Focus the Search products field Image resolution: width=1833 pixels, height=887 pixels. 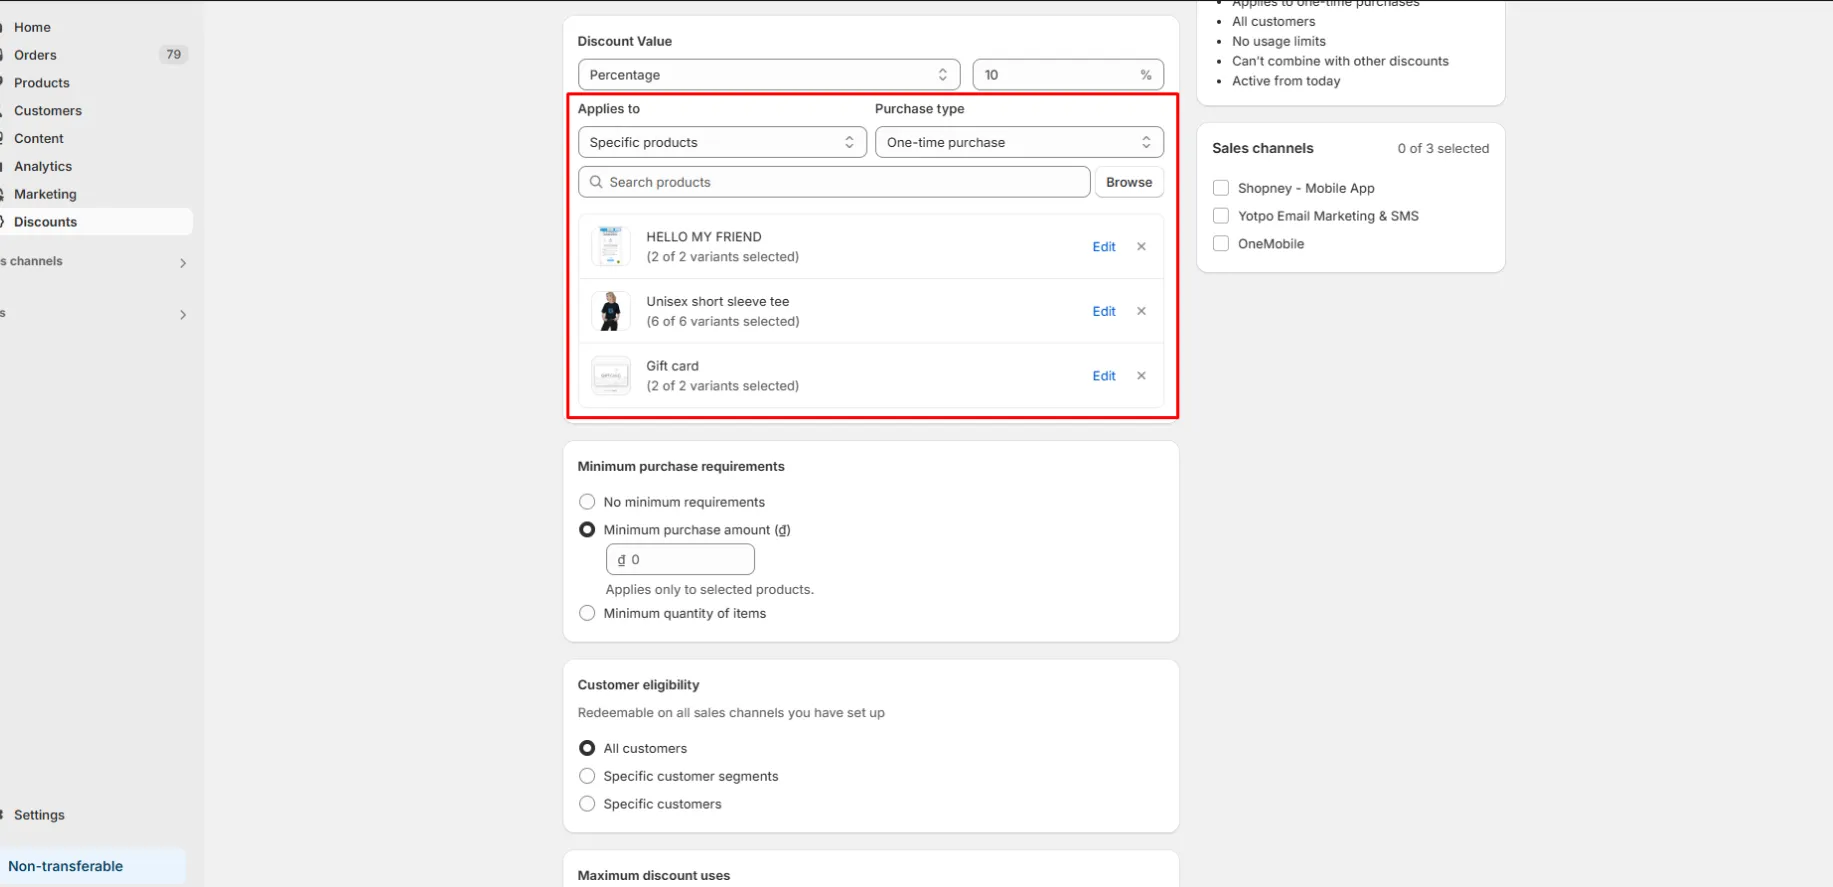[x=834, y=182]
